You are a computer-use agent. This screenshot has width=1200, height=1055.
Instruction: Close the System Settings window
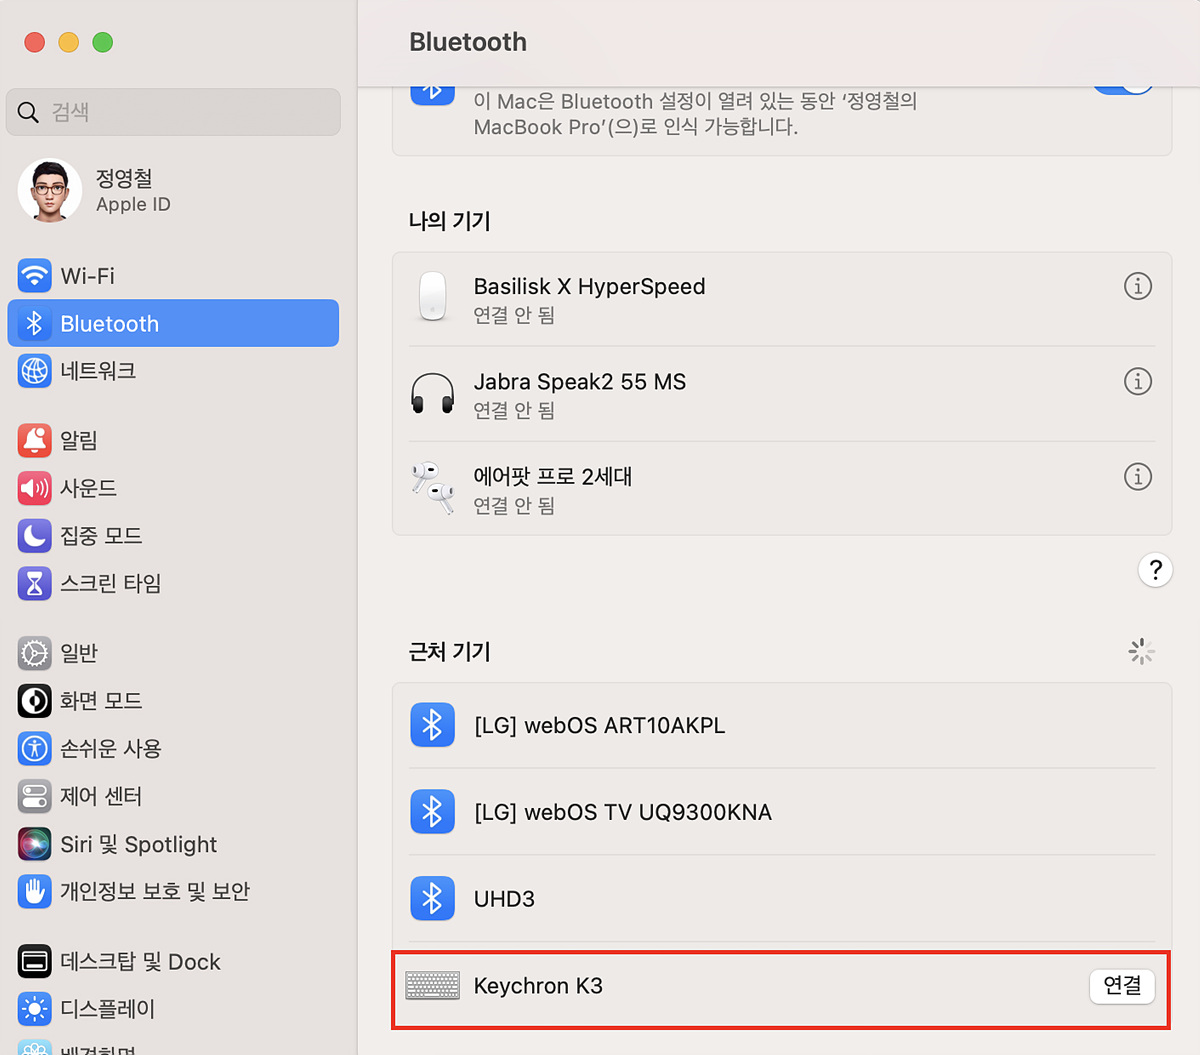[35, 42]
